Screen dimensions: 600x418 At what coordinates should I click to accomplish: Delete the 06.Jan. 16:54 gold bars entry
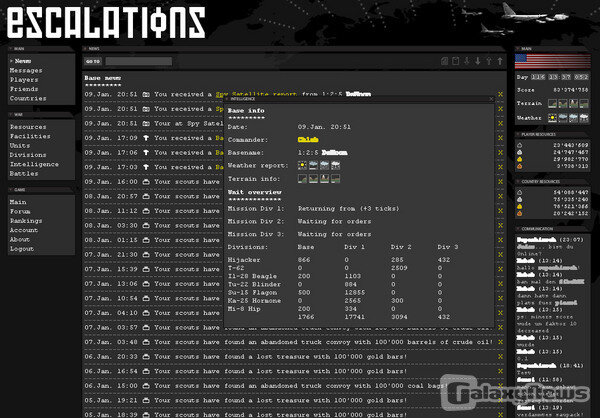[500, 371]
